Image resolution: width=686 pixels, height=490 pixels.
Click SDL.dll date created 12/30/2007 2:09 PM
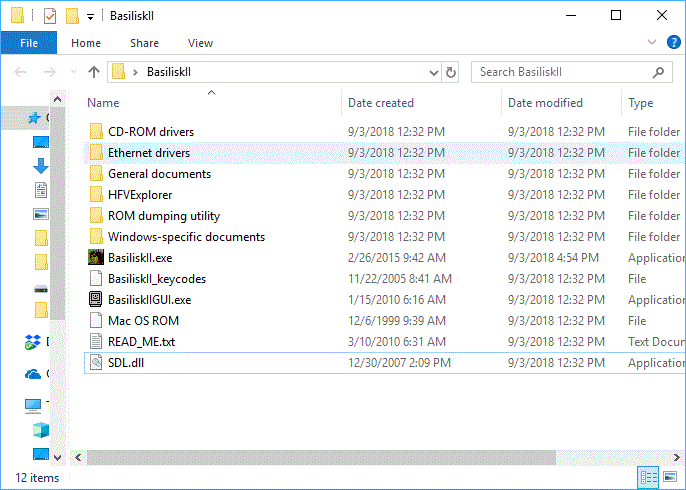[399, 363]
